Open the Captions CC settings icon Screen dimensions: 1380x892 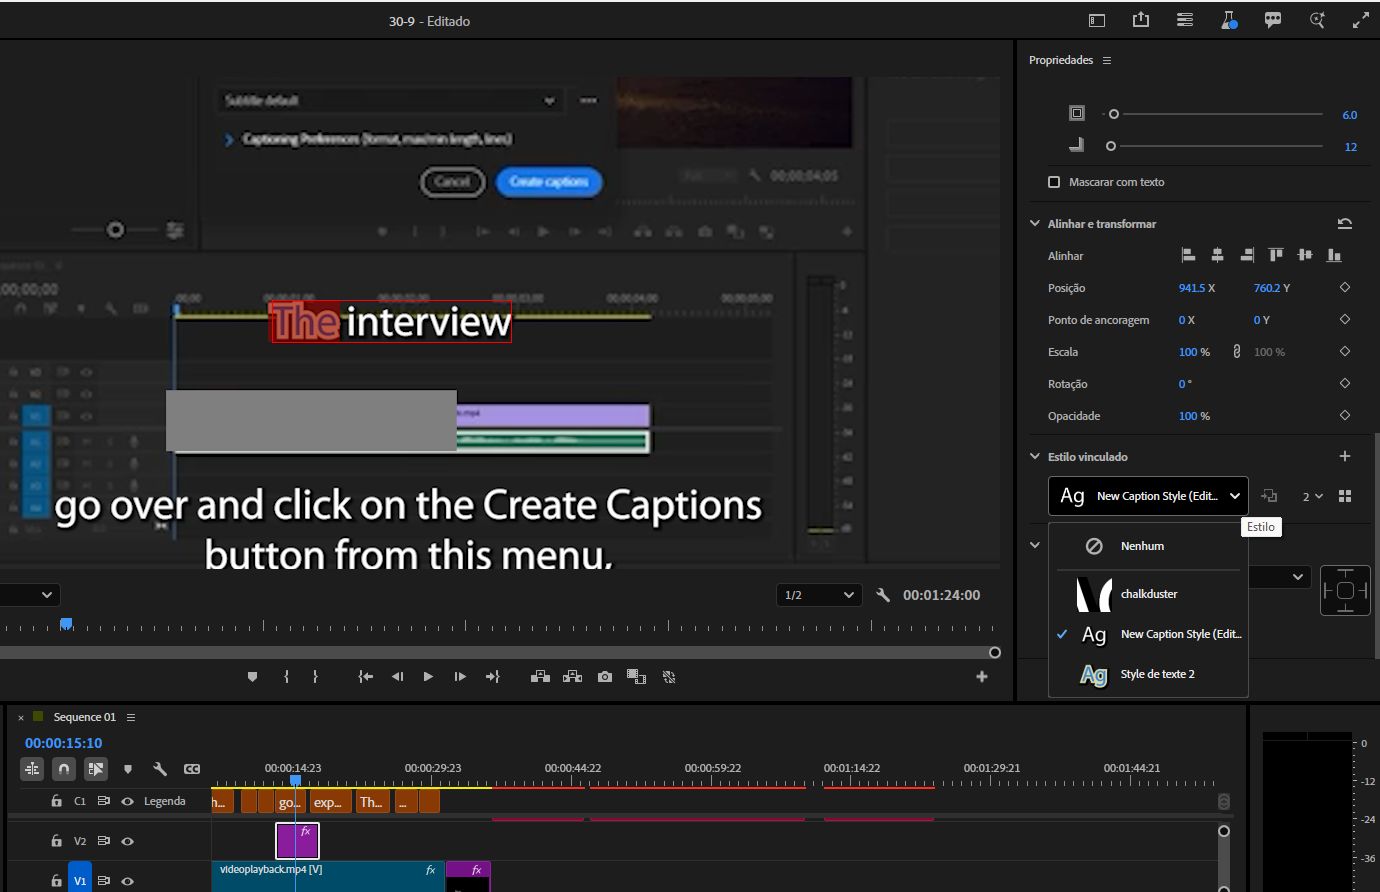[x=190, y=769]
